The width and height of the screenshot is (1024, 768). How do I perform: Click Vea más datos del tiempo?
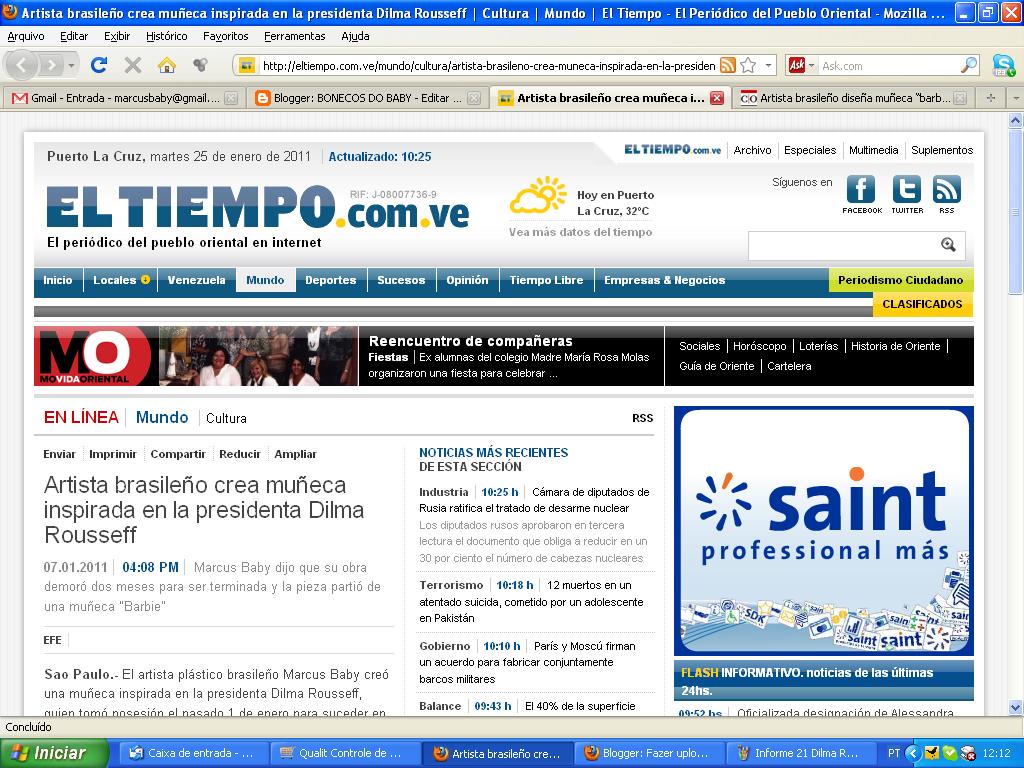coord(581,232)
